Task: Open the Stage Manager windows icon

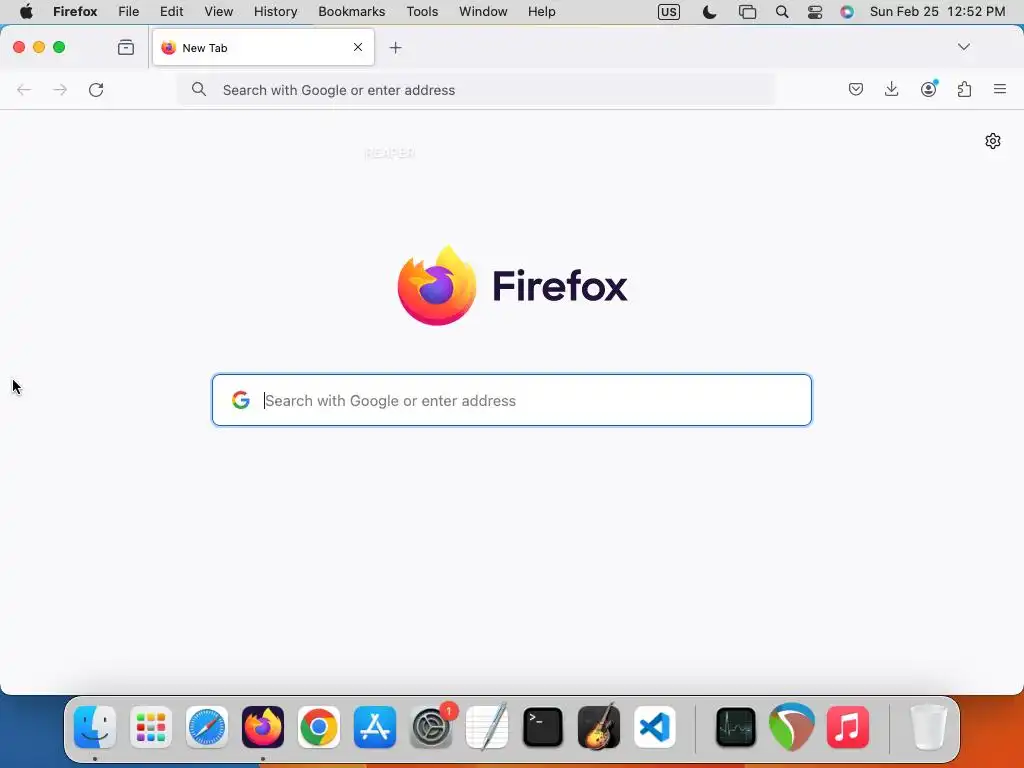Action: (747, 12)
